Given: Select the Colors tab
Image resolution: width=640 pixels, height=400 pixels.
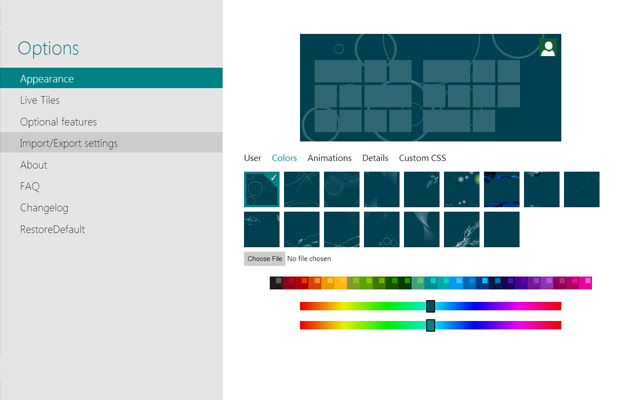Looking at the screenshot, I should 284,158.
